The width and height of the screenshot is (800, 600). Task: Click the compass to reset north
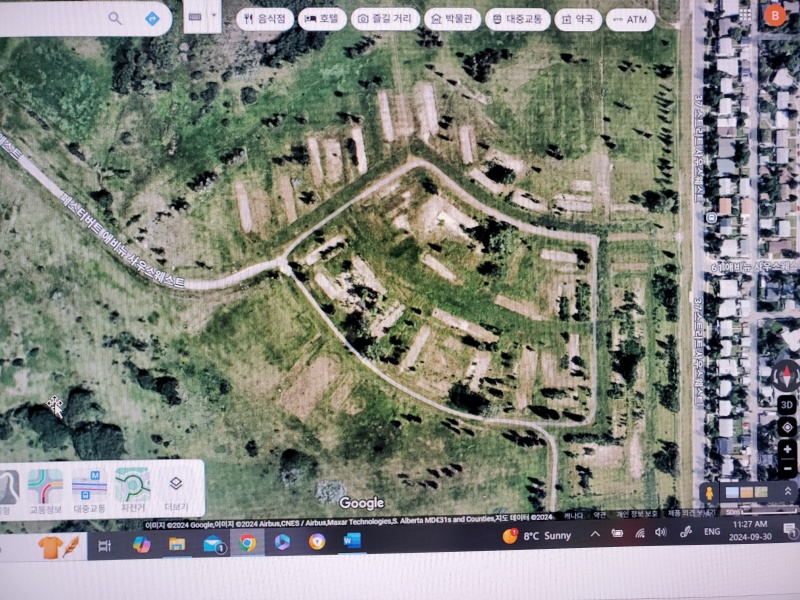786,377
